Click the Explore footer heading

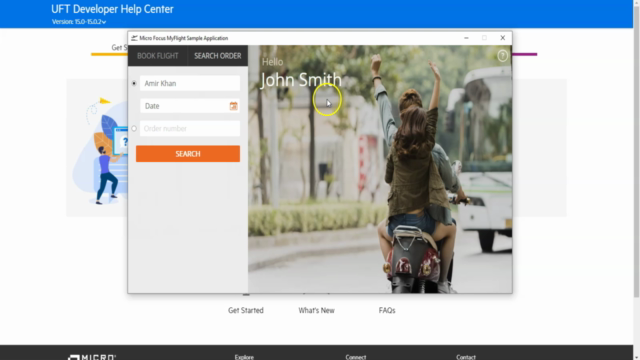244,357
